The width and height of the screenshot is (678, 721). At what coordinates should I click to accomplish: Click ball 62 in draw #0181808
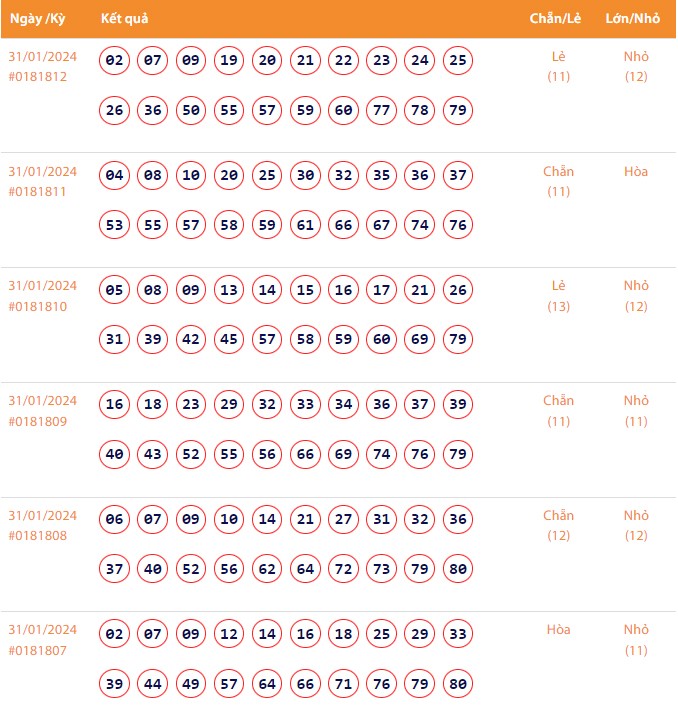[267, 569]
